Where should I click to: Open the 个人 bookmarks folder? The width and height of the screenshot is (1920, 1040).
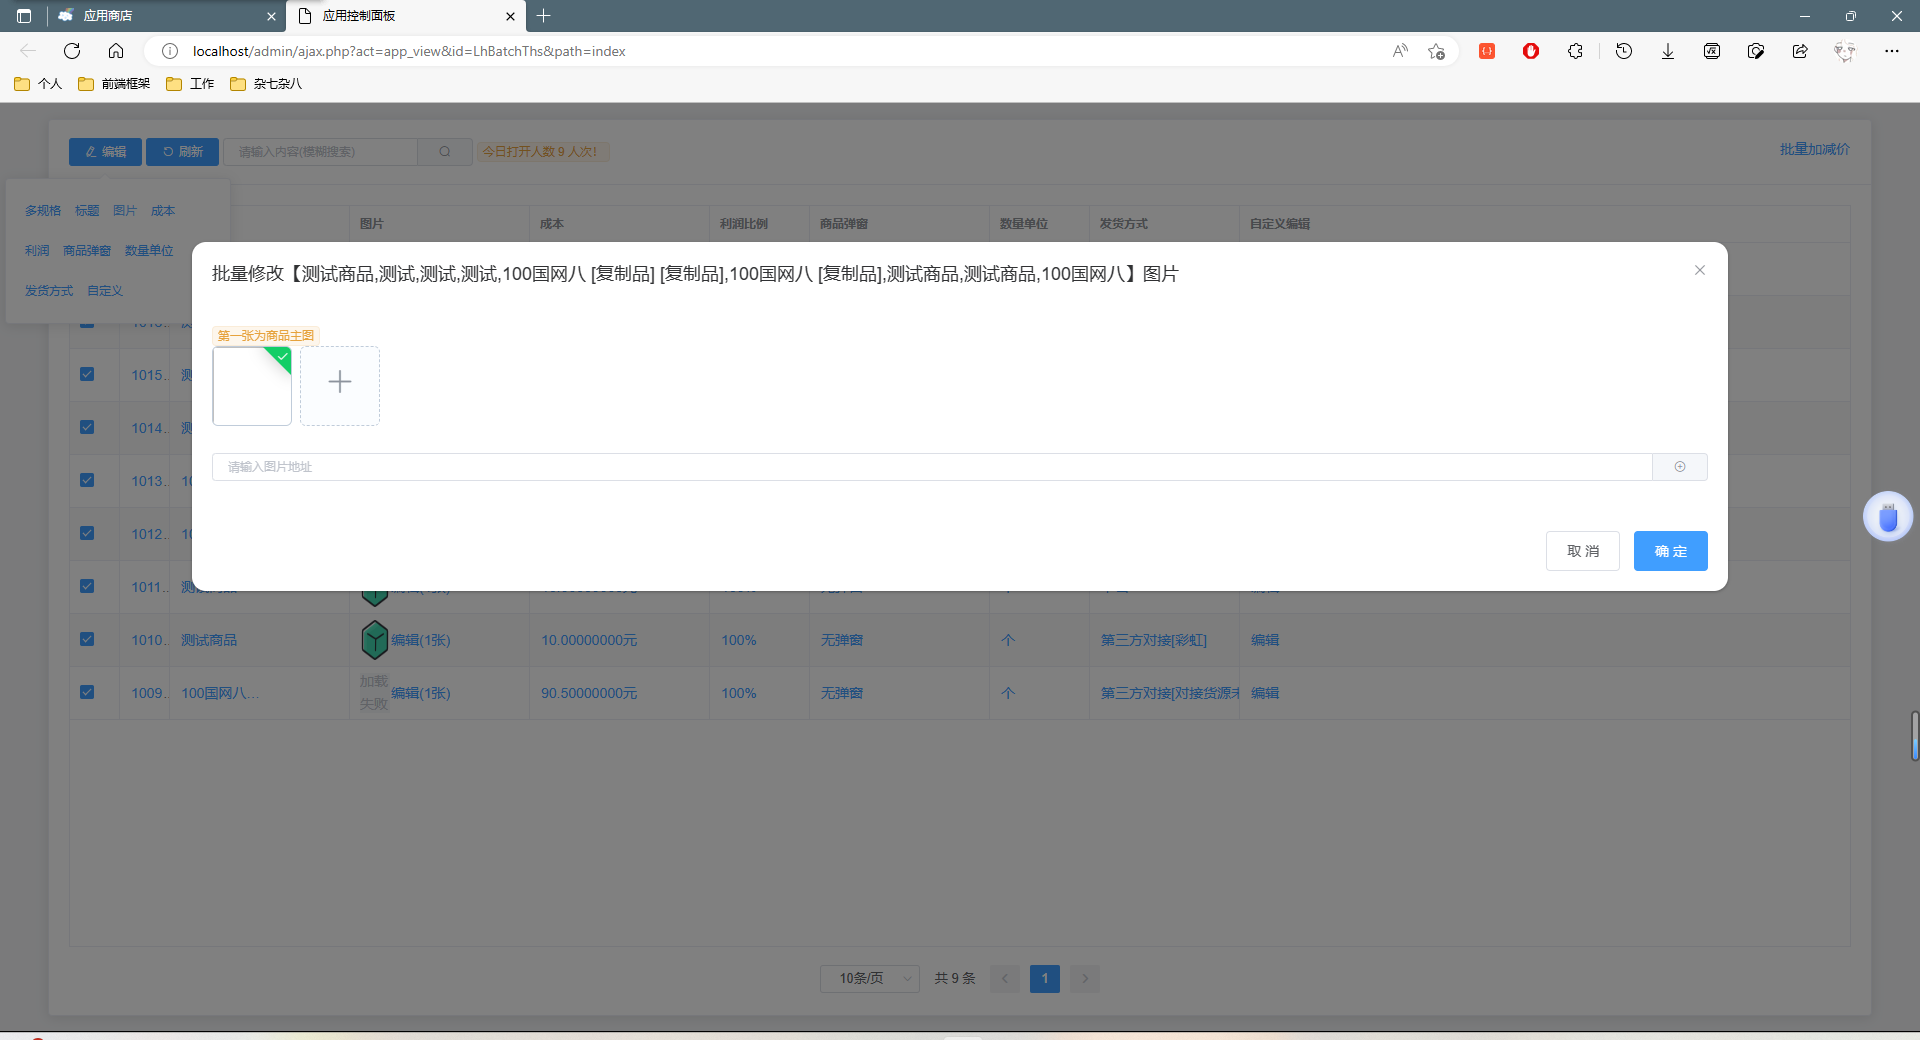click(x=38, y=84)
